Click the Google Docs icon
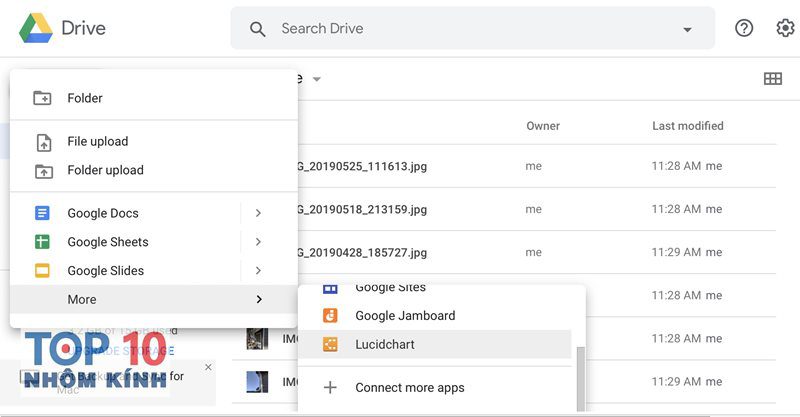Image resolution: width=800 pixels, height=417 pixels. click(42, 212)
